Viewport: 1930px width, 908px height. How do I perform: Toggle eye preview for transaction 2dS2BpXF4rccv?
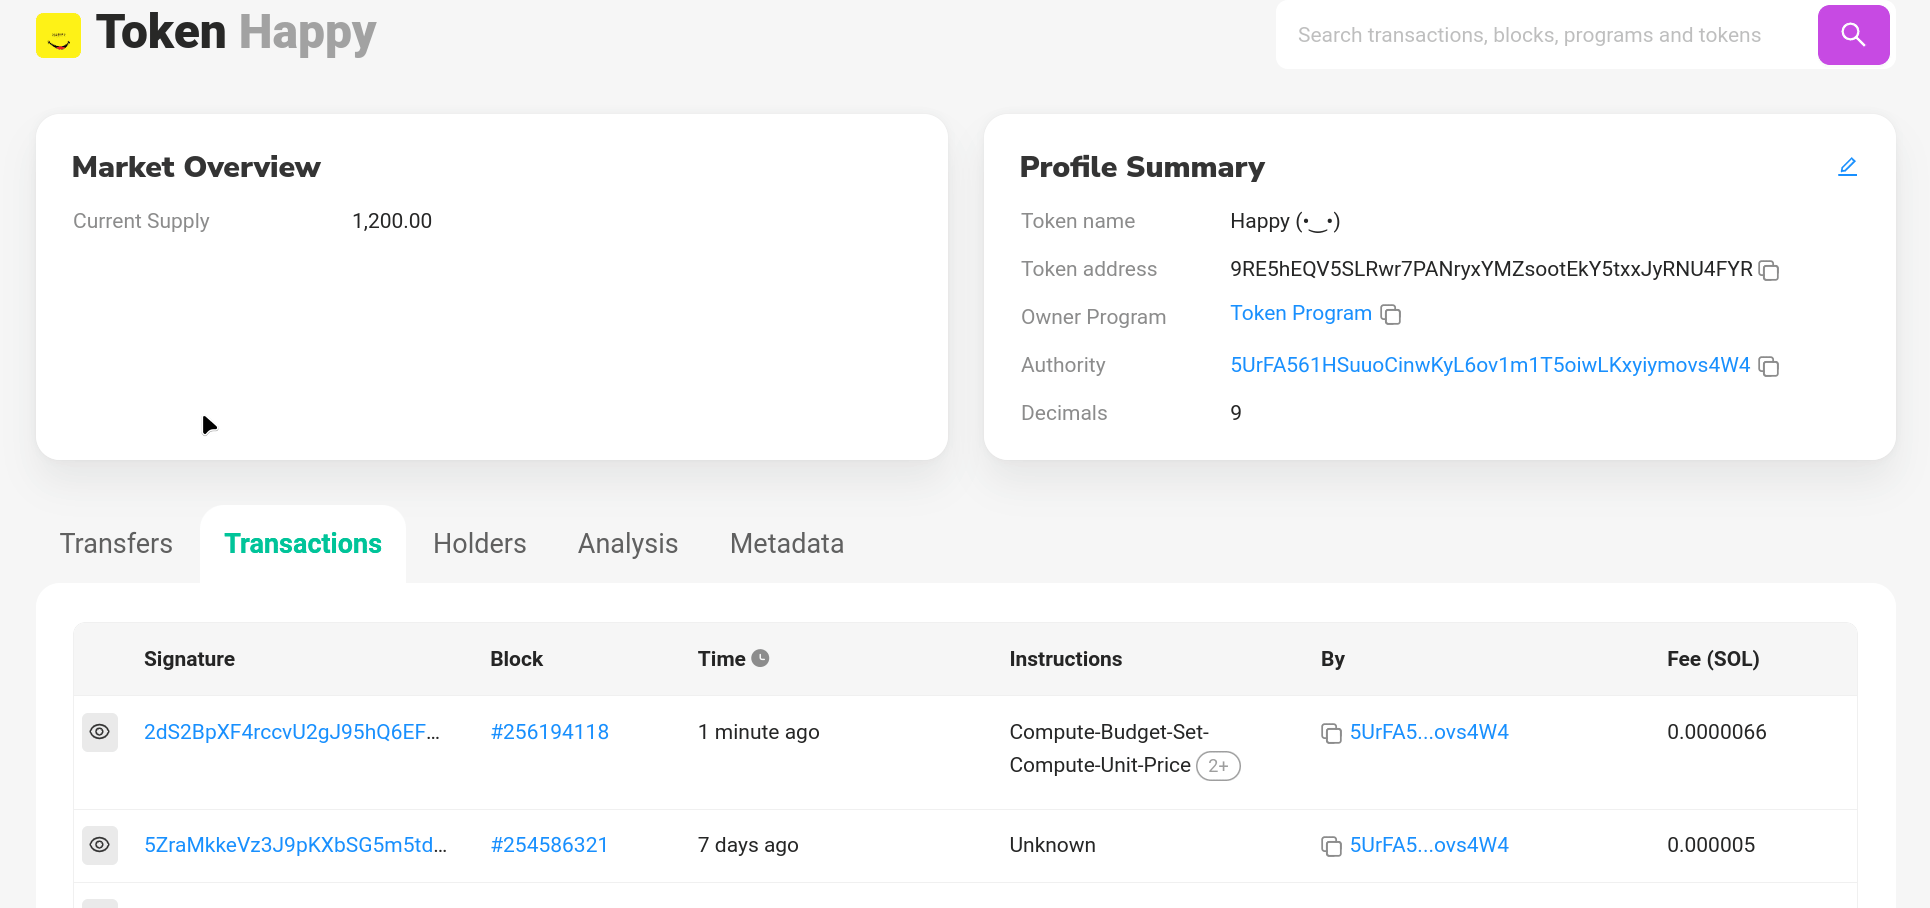point(100,732)
